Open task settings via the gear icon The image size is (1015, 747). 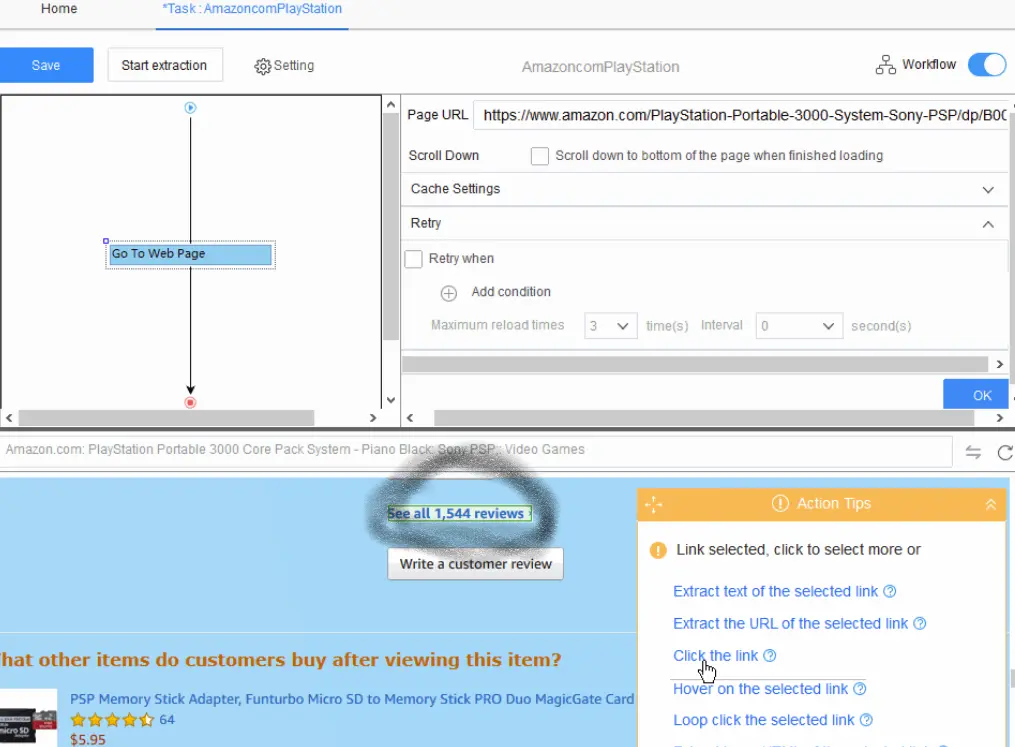[263, 65]
